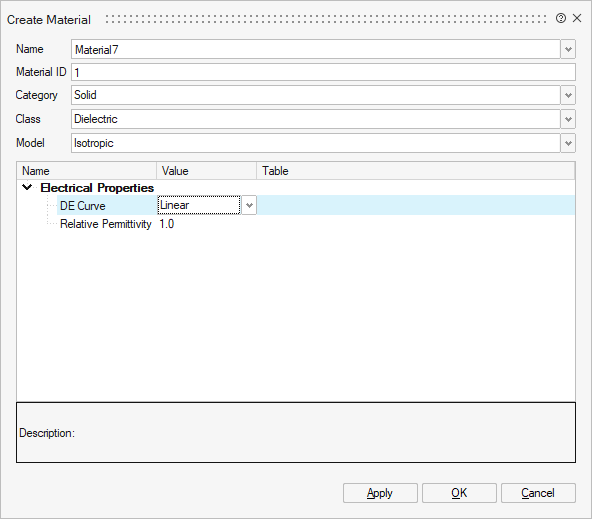Viewport: 592px width, 519px height.
Task: Expand the DE Curve Linear dropdown arrow
Action: click(x=249, y=205)
